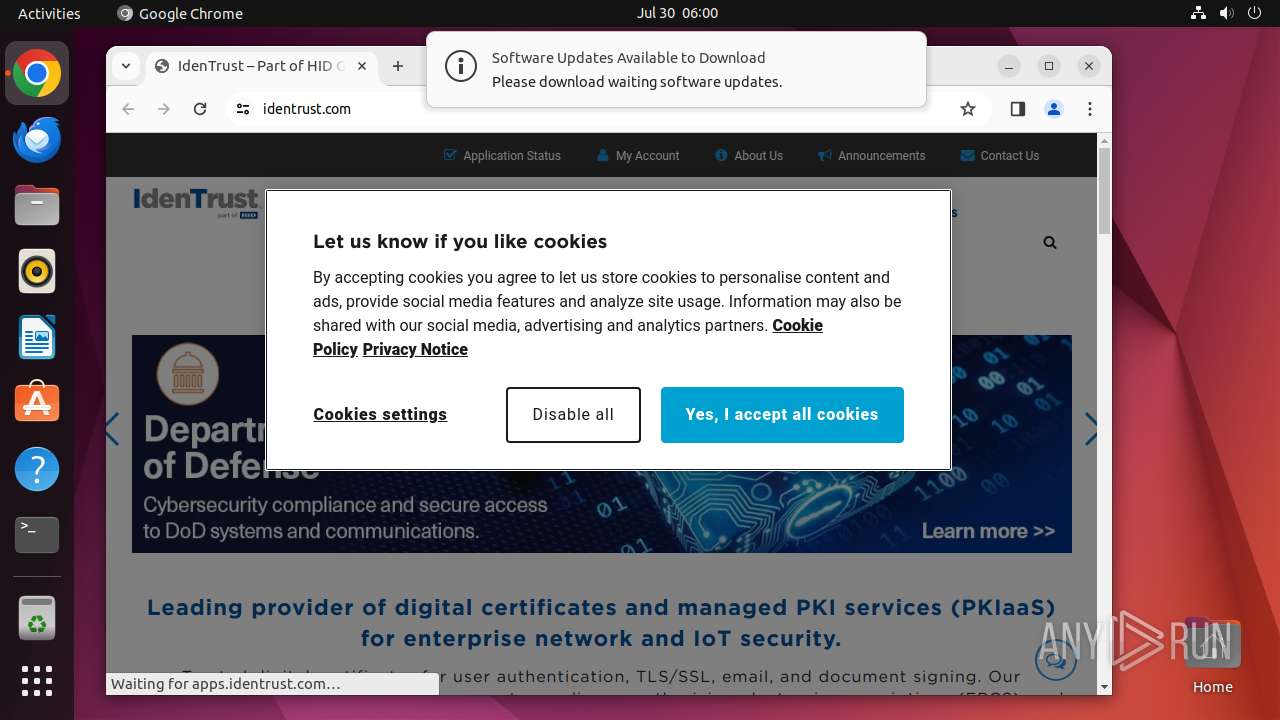Viewport: 1280px width, 720px height.
Task: Toggle Chrome side panel
Action: (x=1018, y=109)
